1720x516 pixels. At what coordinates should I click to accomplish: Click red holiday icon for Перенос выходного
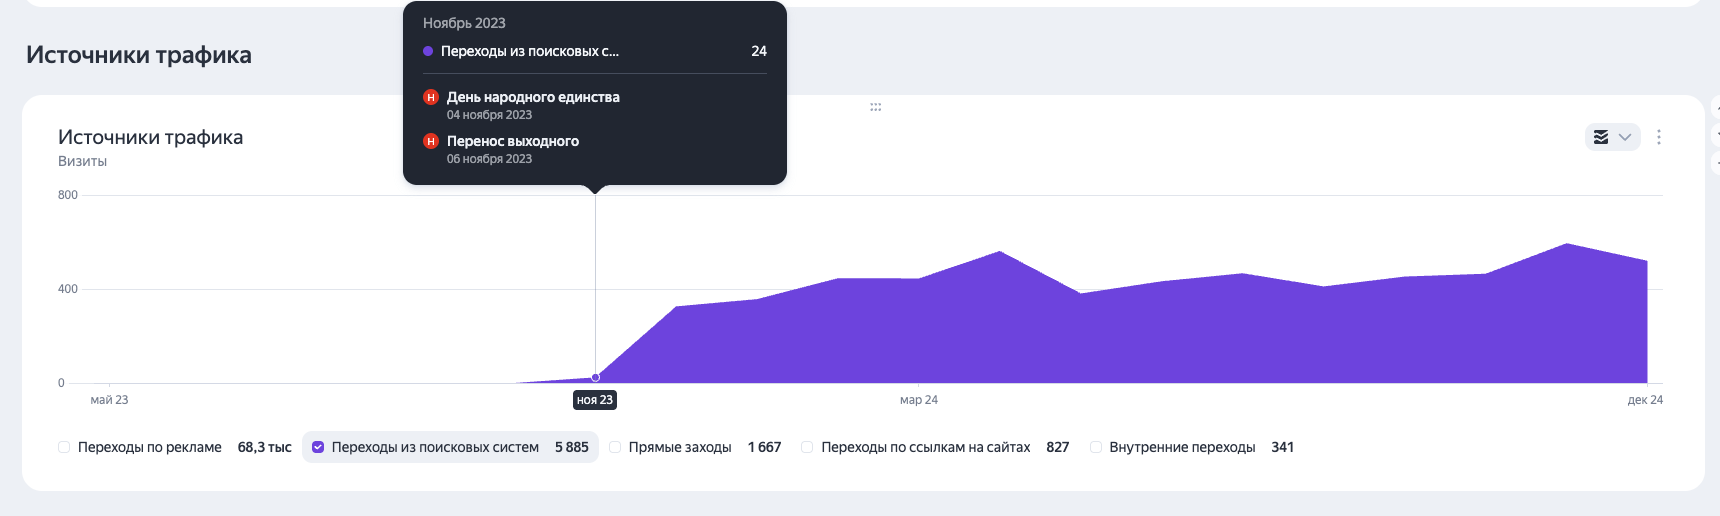coord(431,141)
